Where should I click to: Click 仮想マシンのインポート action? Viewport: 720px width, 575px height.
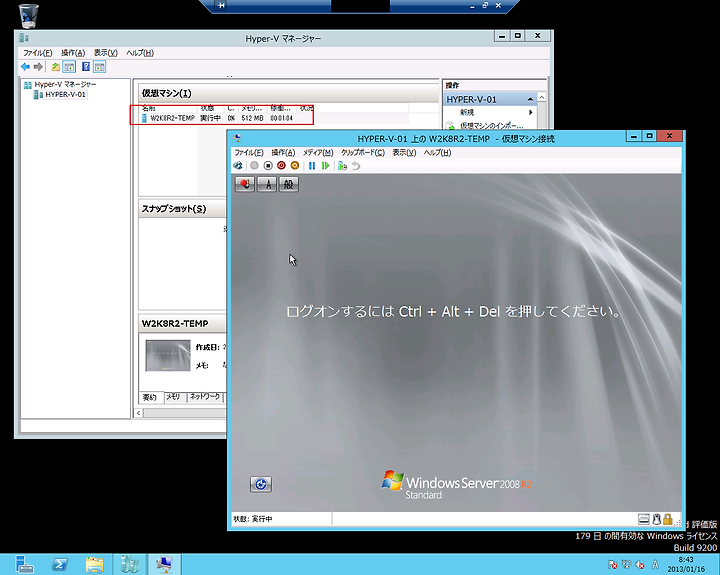pyautogui.click(x=492, y=125)
